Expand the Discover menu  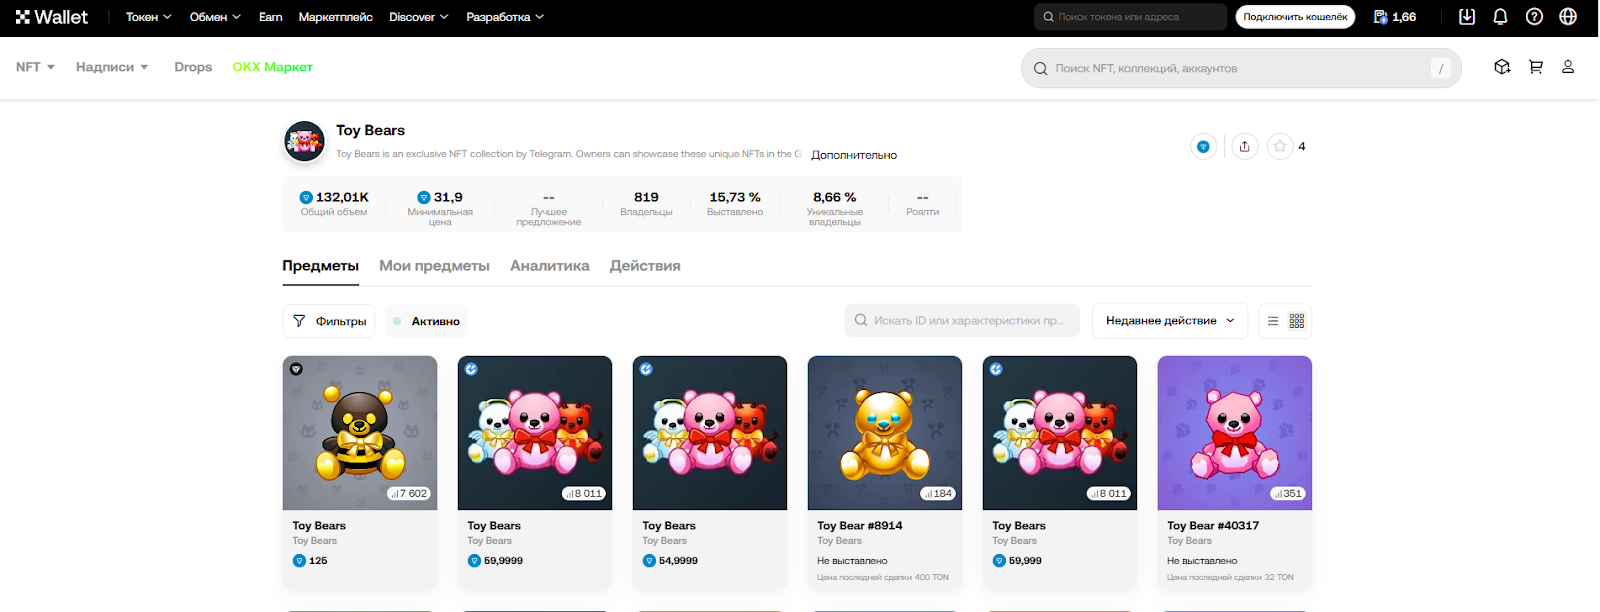click(x=419, y=17)
